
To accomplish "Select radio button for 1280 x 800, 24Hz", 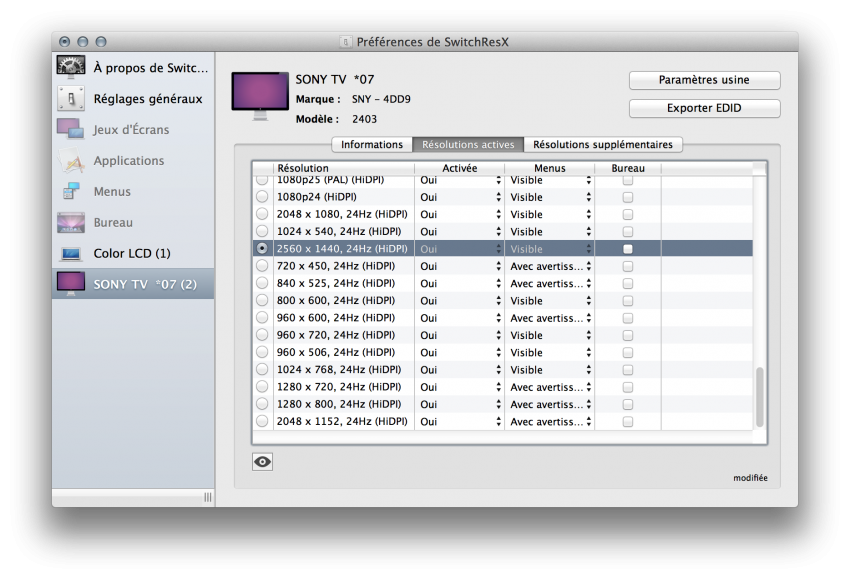I will (x=262, y=404).
